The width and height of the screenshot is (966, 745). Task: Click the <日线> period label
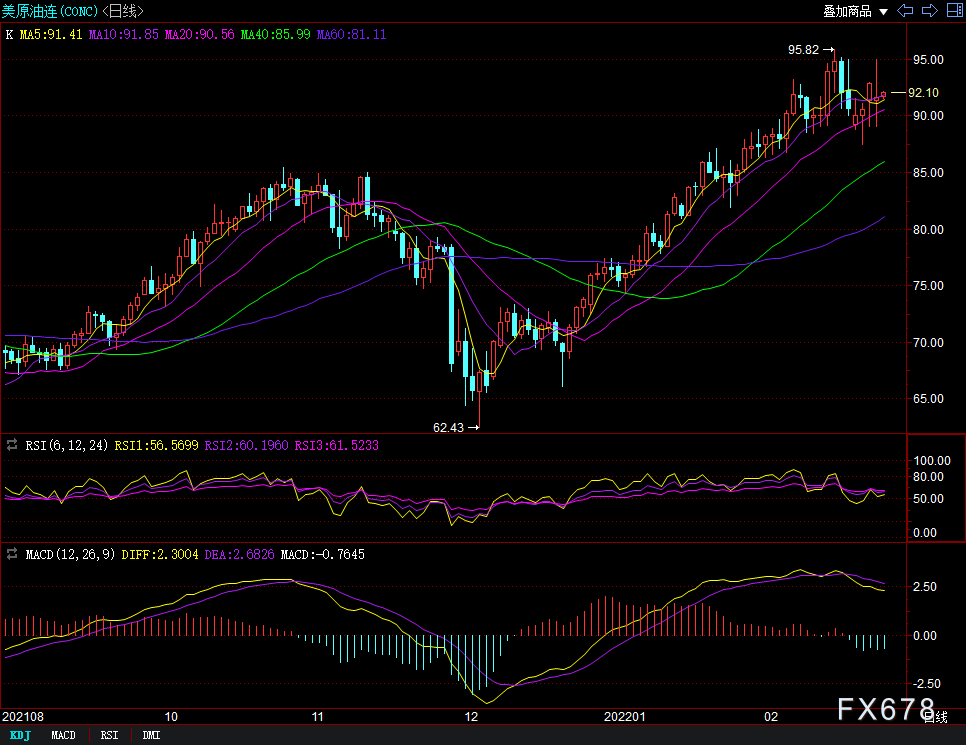coord(123,11)
